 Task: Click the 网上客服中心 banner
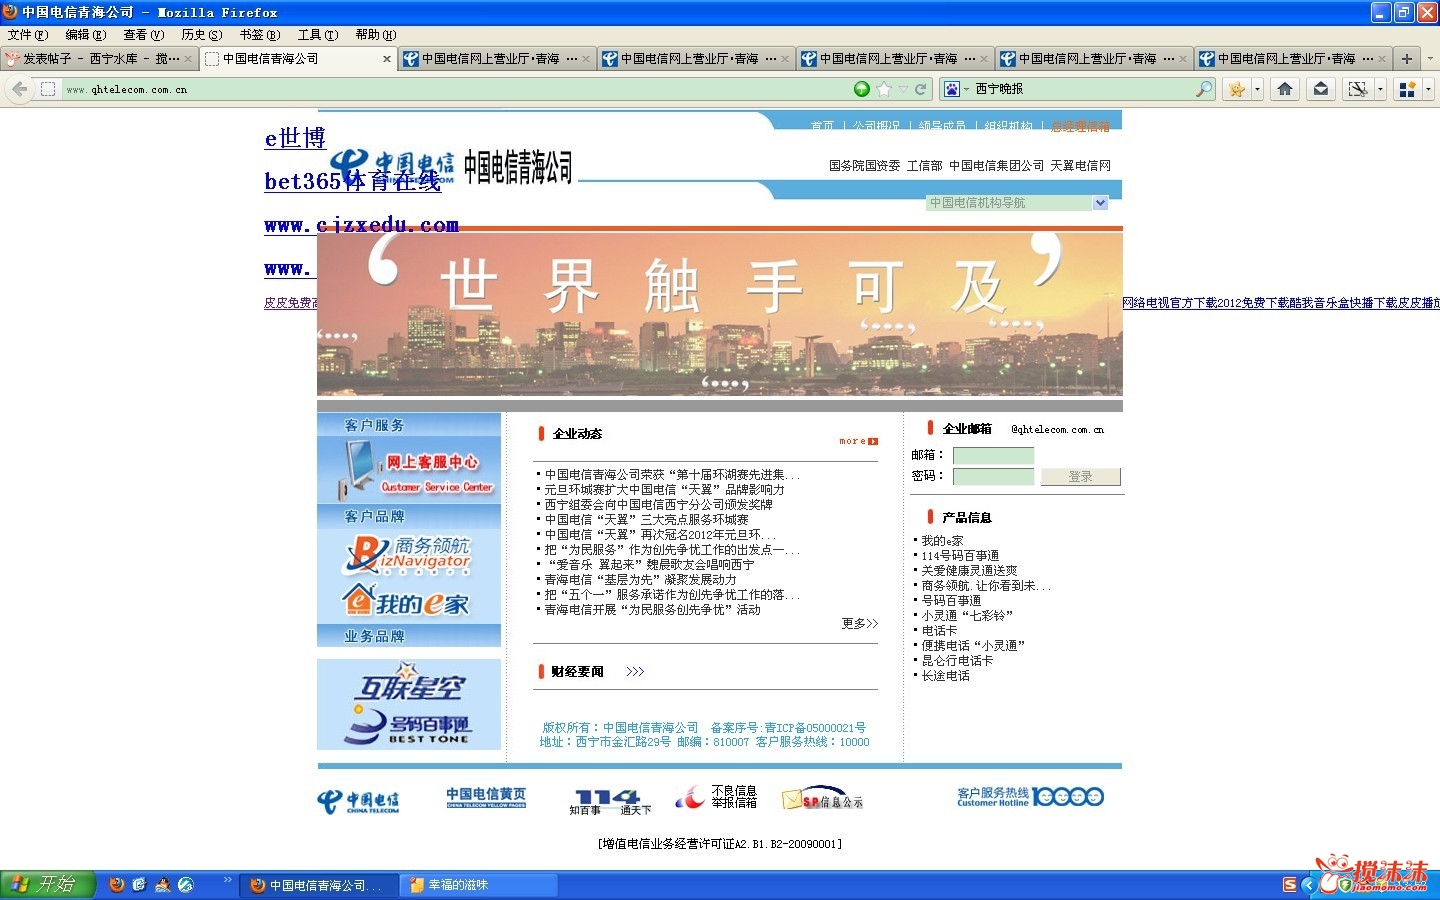409,470
